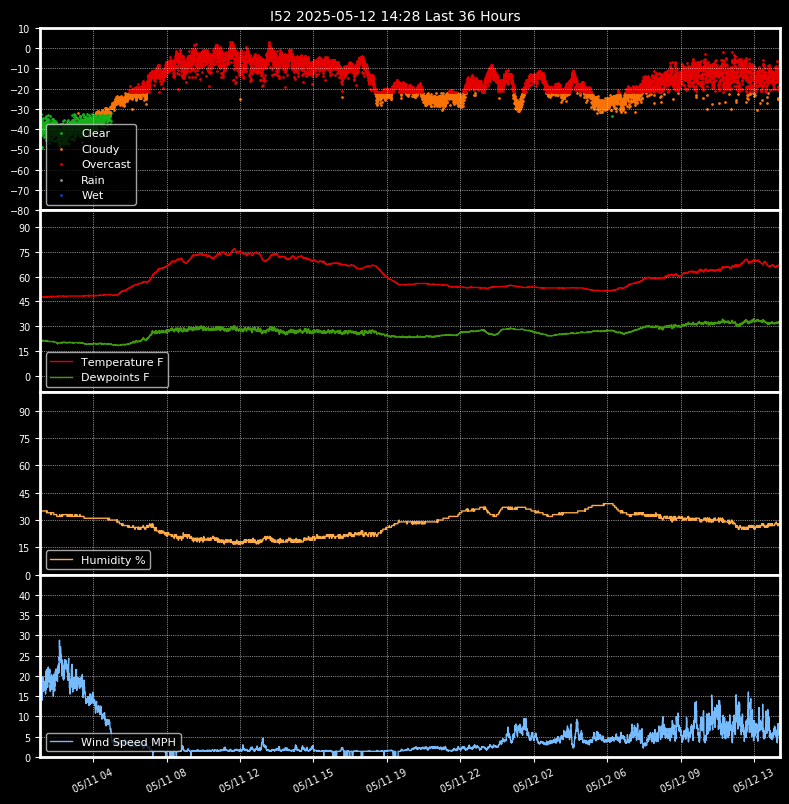Image resolution: width=789 pixels, height=804 pixels.
Task: Select the "05/11 12" time axis label
Action: pyautogui.click(x=239, y=780)
